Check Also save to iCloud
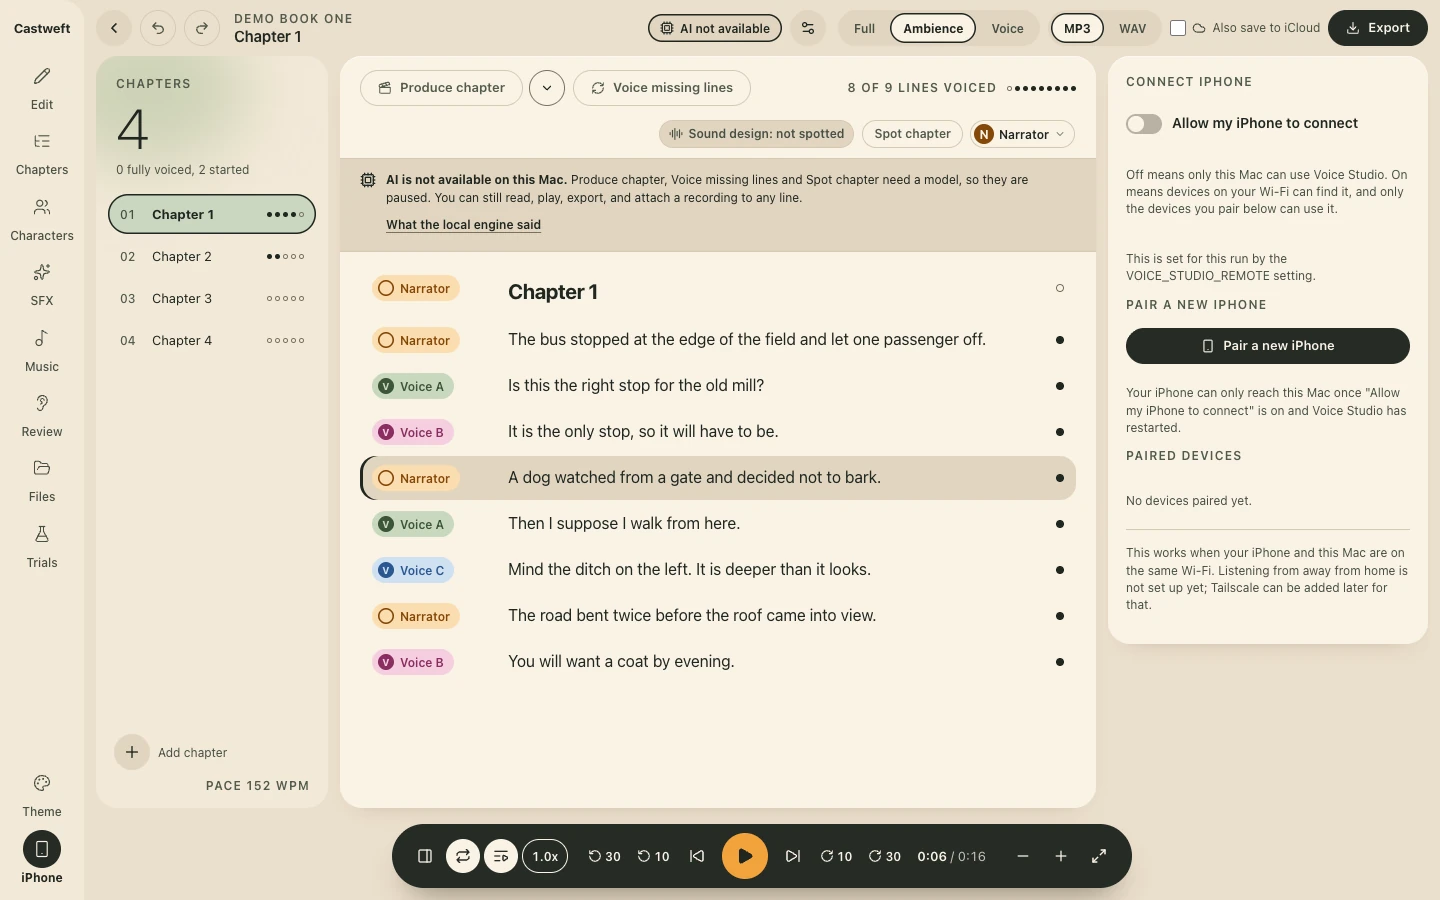This screenshot has width=1440, height=900. coord(1178,28)
